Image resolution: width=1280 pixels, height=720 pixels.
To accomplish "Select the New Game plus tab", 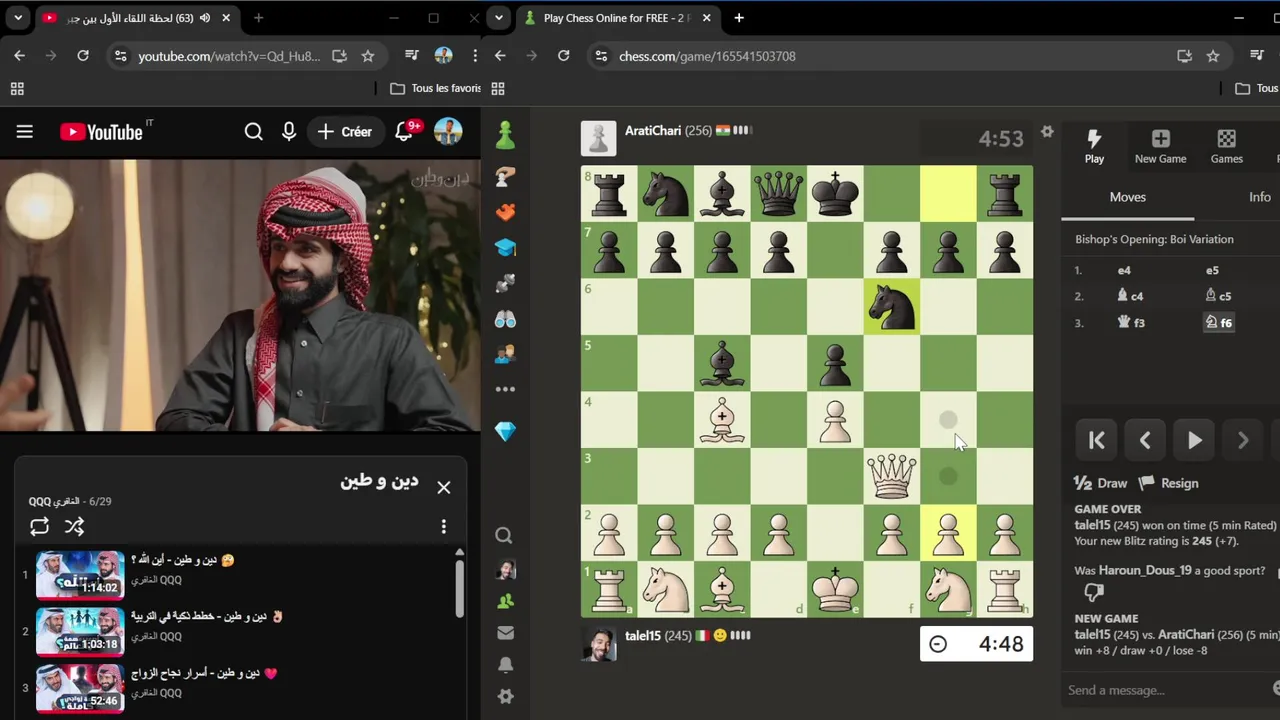I will click(x=1160, y=146).
